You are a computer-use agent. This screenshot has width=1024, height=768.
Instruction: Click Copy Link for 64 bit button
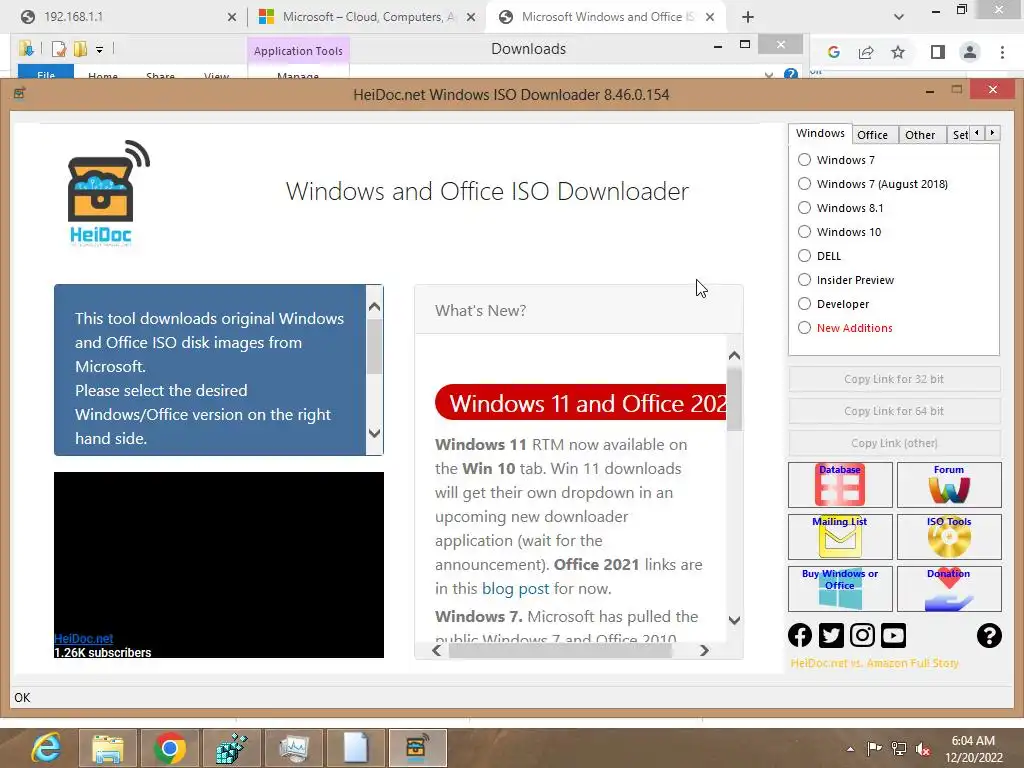(x=894, y=411)
